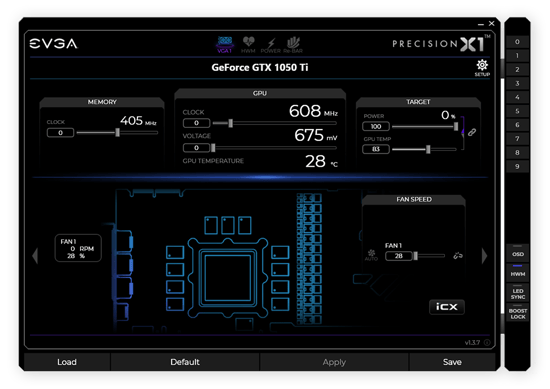Close the Precision X1 window

[x=491, y=24]
